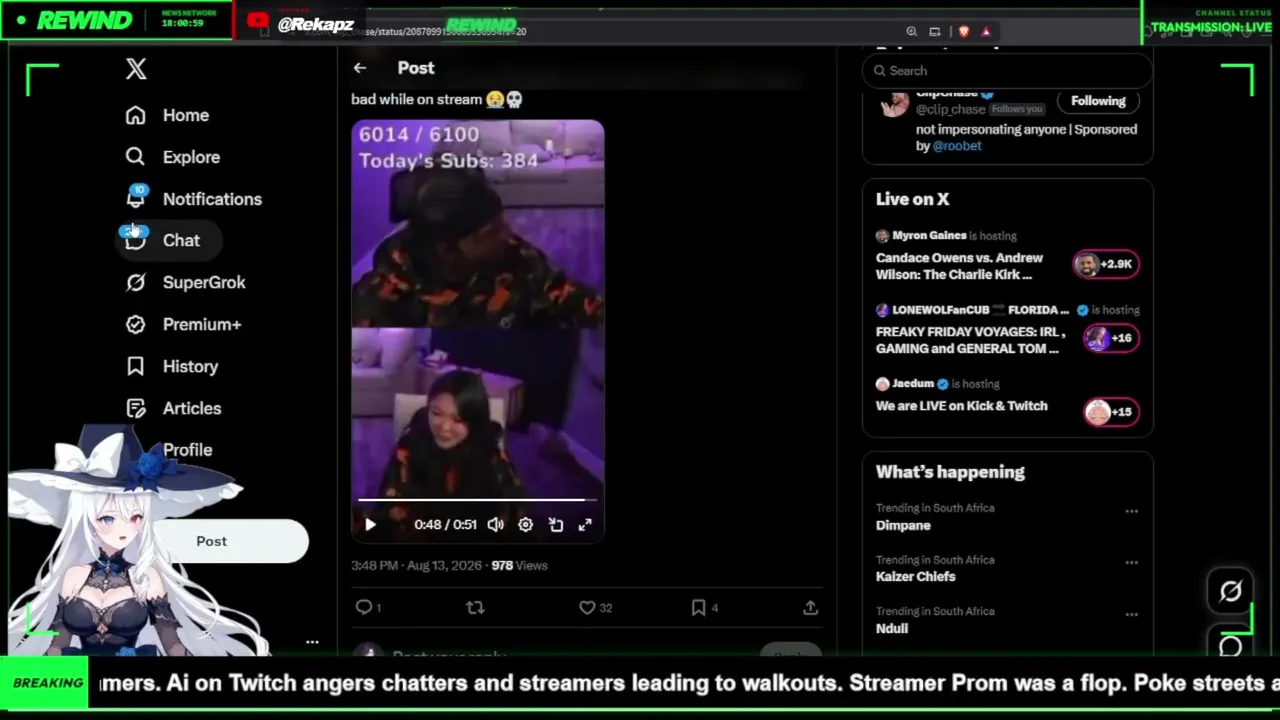Click the Home house icon
The image size is (1280, 720).
(x=135, y=115)
